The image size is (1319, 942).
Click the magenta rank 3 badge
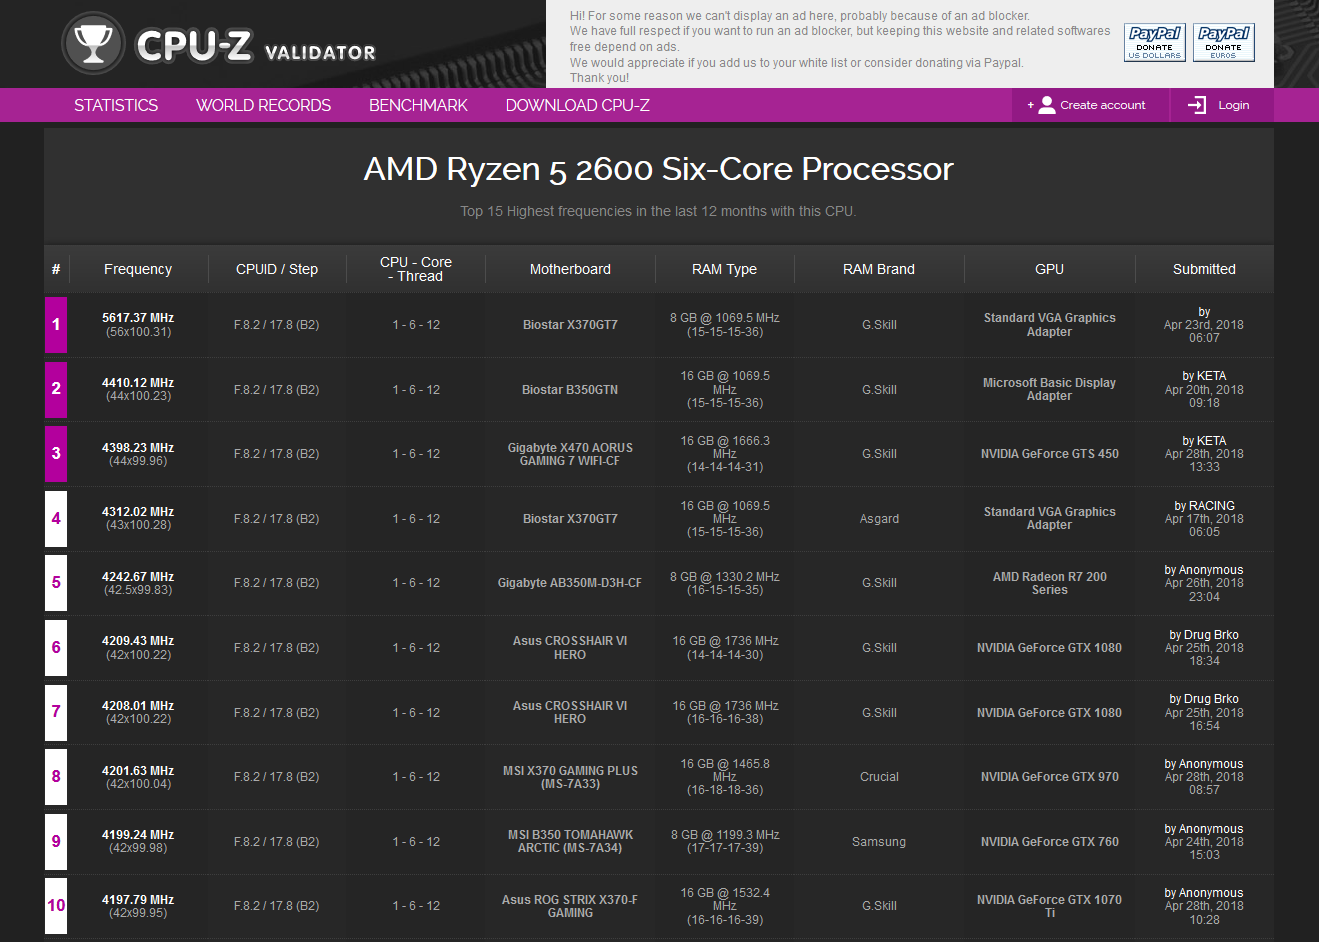tap(56, 454)
